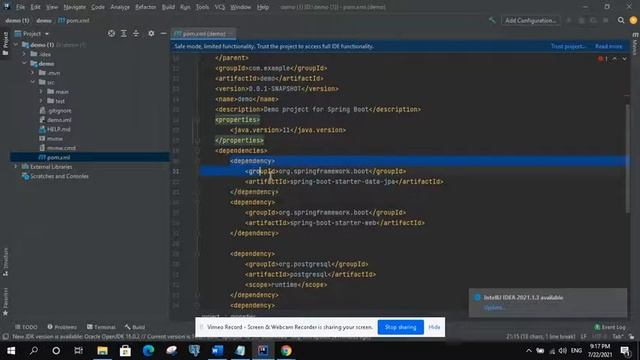Open Word from taskbar
Viewport: 640px width, 360px height.
click(217, 351)
